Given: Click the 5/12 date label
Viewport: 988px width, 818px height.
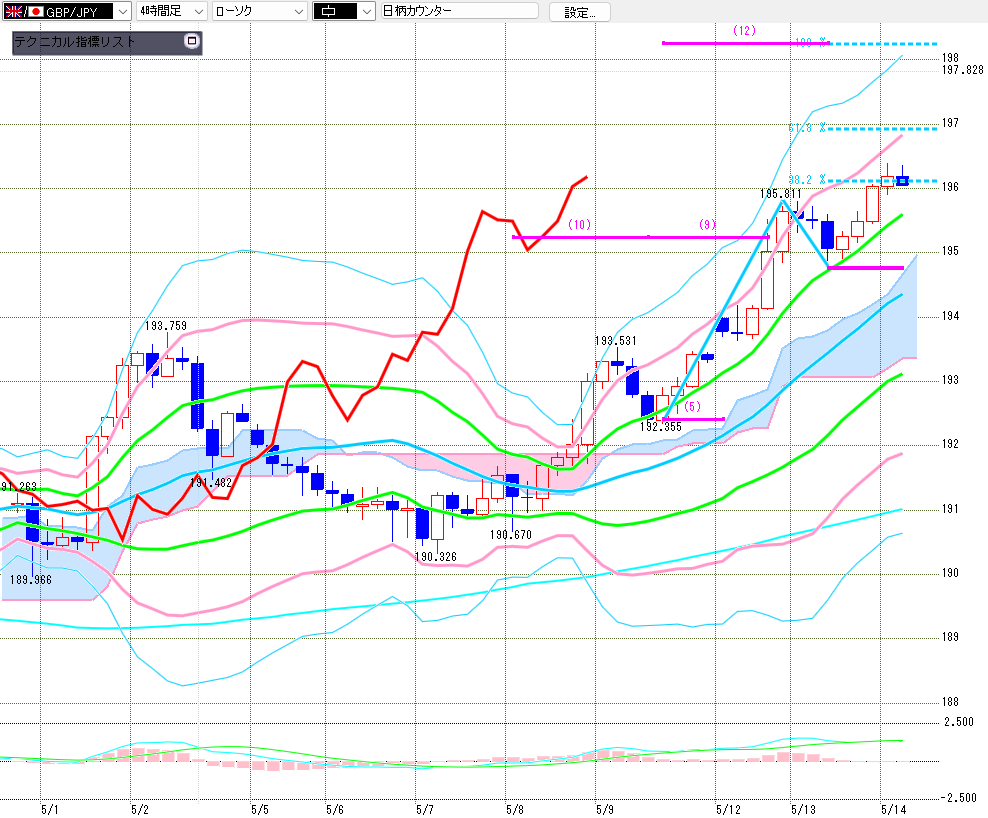Looking at the screenshot, I should (728, 810).
